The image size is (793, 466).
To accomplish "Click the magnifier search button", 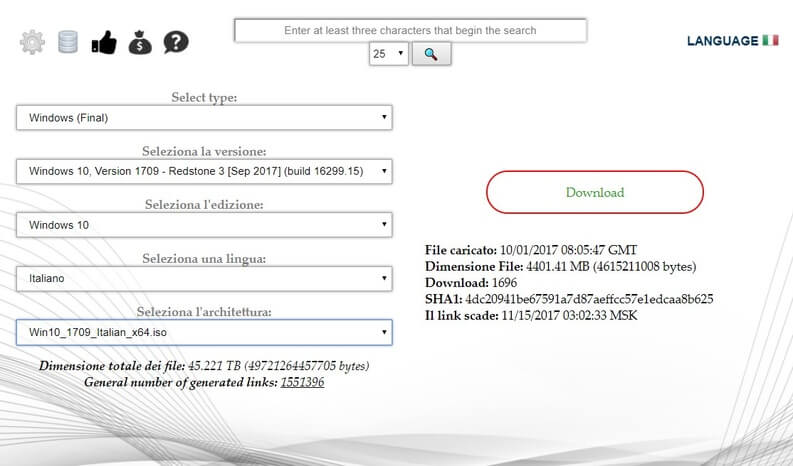I will [431, 54].
